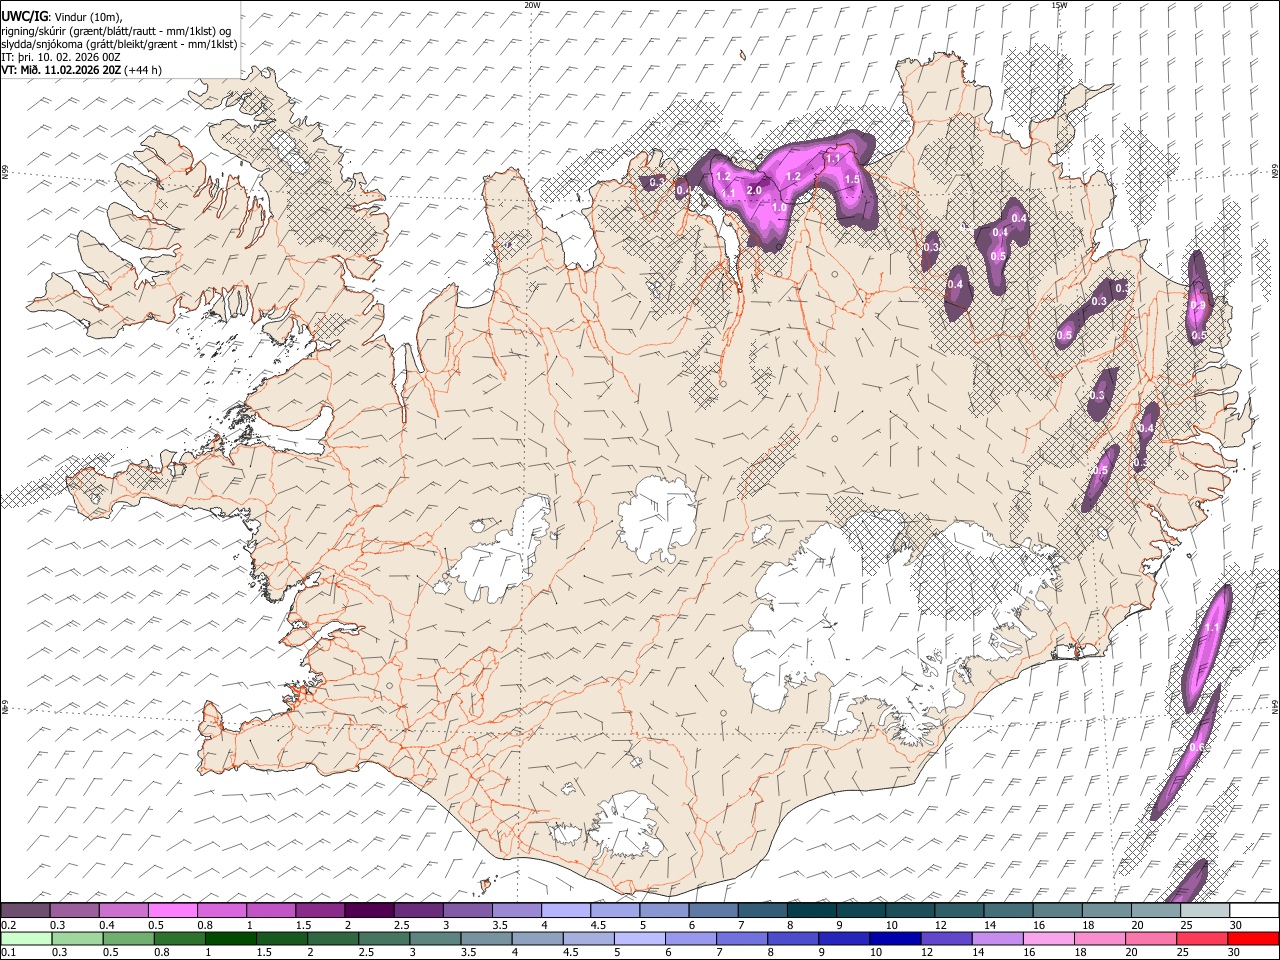This screenshot has width=1280, height=960.
Task: Click the '0.2' label in the upper legend
Action: [8, 925]
